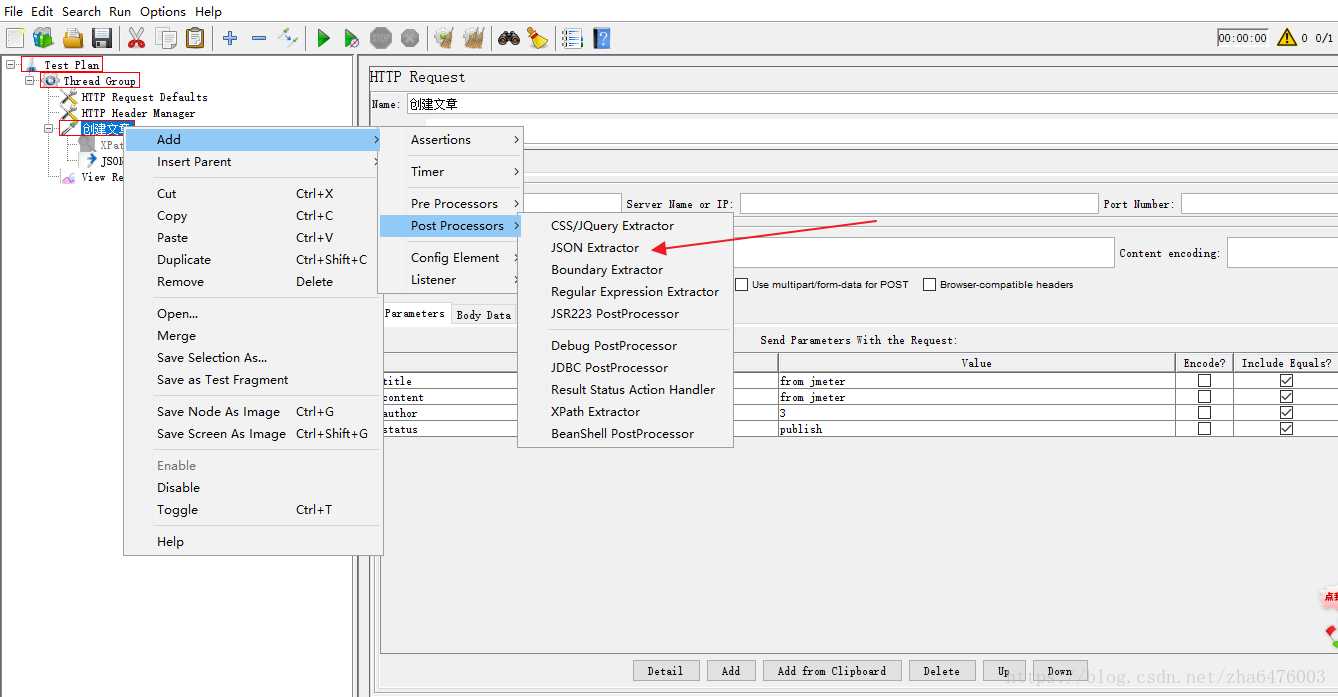Click the Up button
This screenshot has width=1338, height=697.
pyautogui.click(x=1003, y=671)
